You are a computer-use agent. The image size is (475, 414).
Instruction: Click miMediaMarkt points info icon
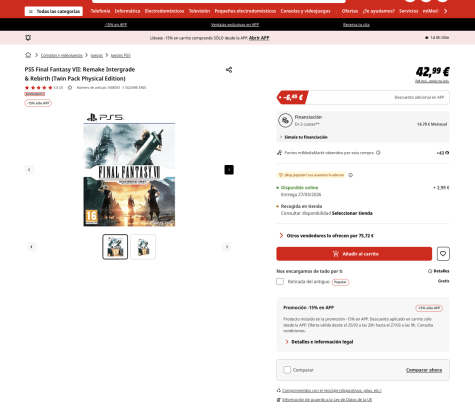pos(378,153)
